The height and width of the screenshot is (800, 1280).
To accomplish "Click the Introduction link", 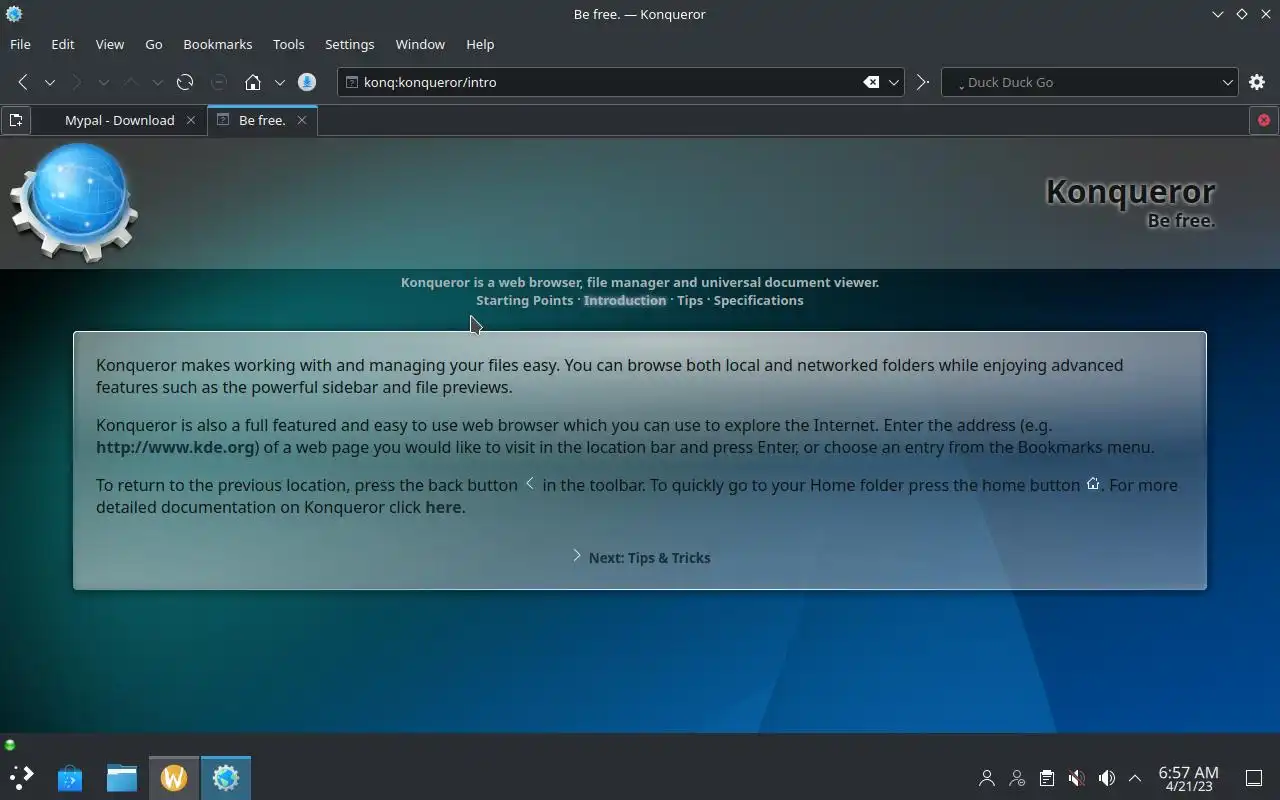I will (x=625, y=300).
